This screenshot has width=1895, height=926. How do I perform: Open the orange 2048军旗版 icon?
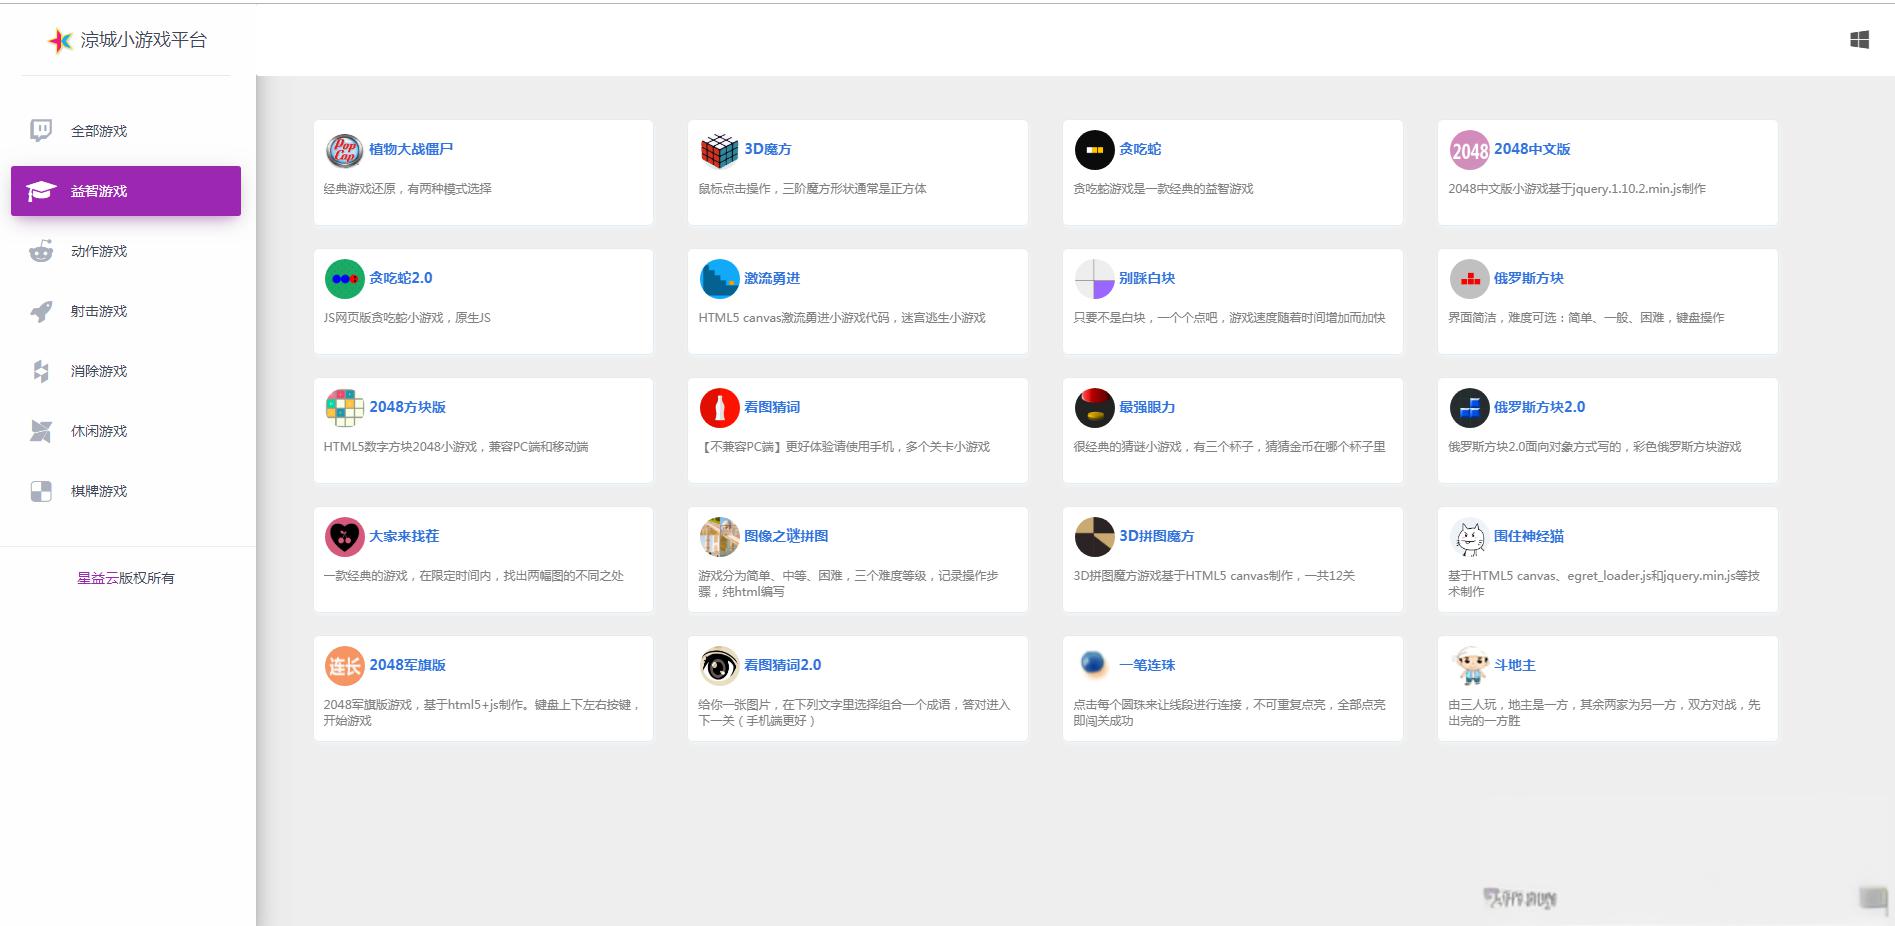(344, 666)
